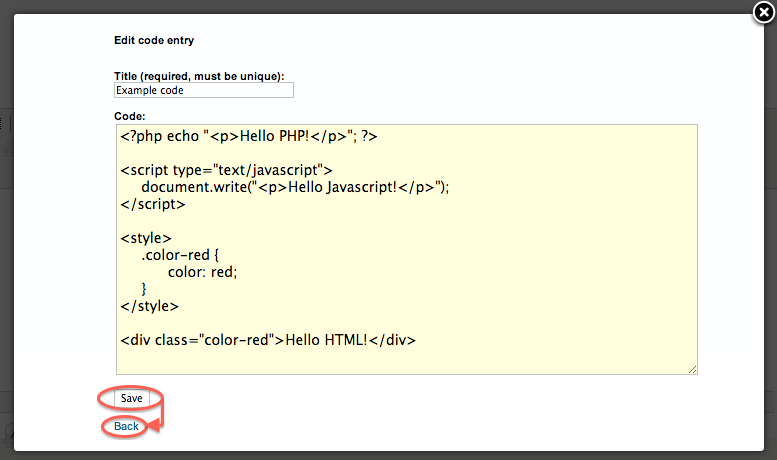Click the 'Code:' label

[130, 116]
